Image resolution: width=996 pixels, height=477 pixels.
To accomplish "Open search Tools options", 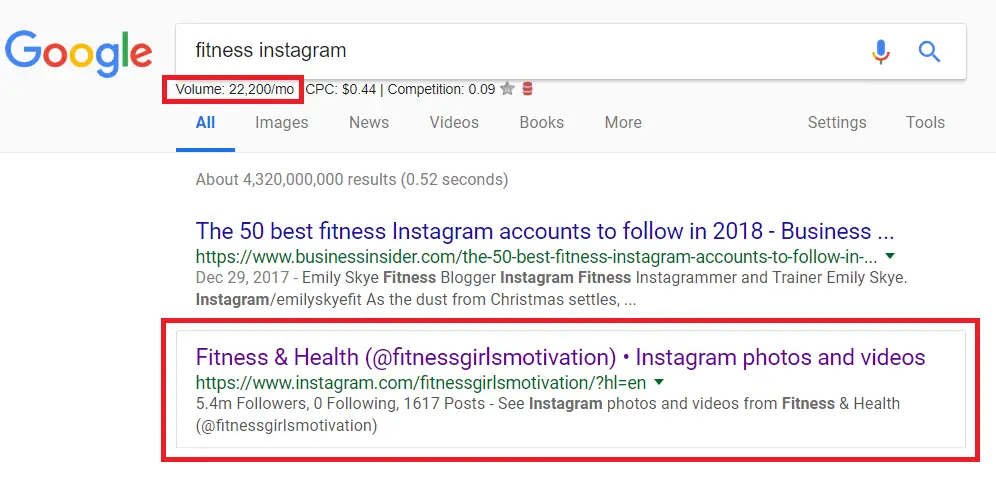I will (925, 123).
